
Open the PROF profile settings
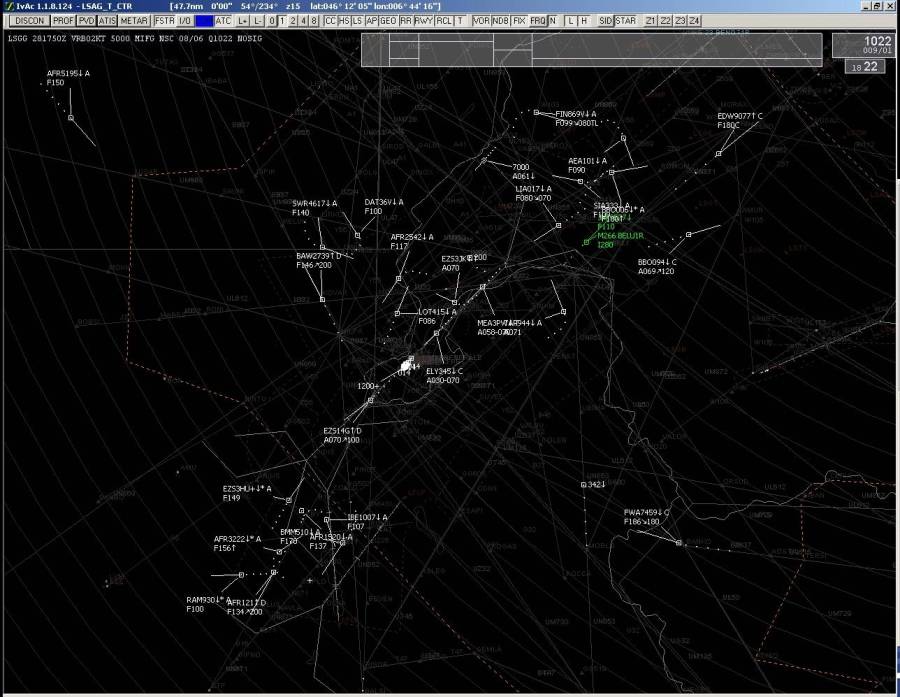[x=63, y=20]
